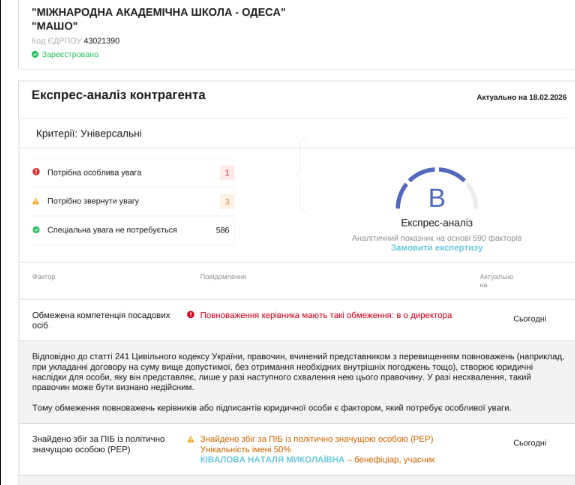
Task: Click the orange count badge showing 3
Action: [227, 202]
